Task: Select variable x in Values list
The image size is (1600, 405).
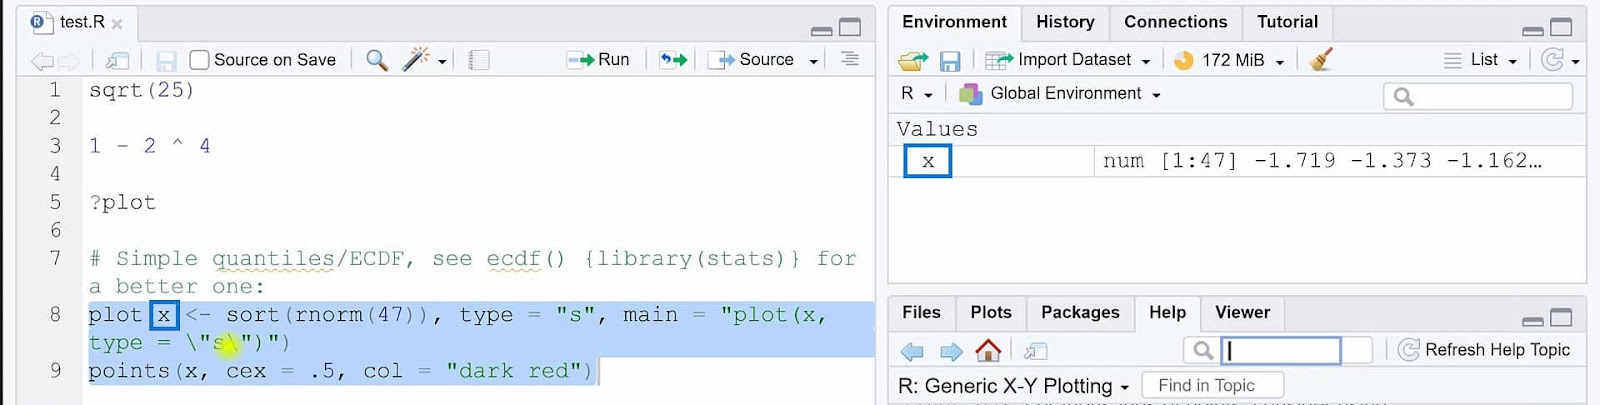Action: [x=928, y=161]
